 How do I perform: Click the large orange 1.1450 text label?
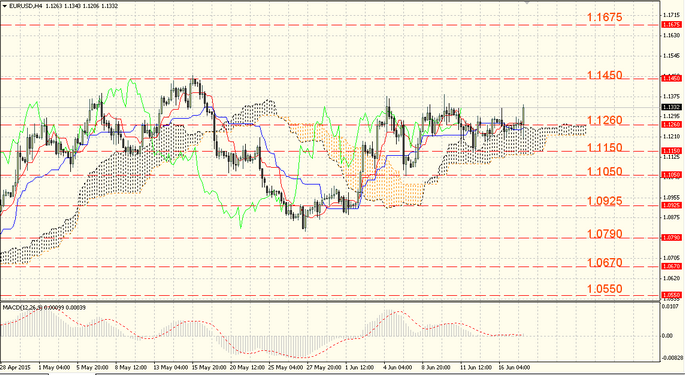click(605, 76)
